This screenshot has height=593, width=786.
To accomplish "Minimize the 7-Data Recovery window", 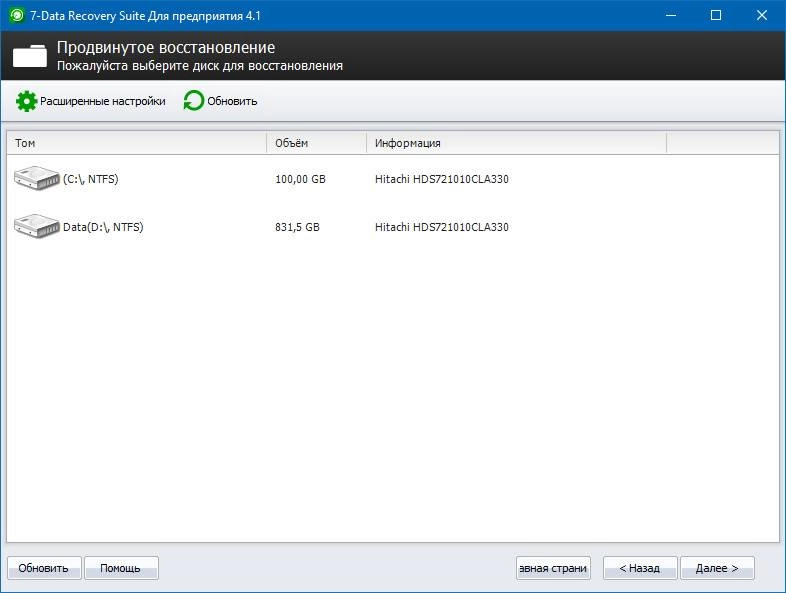I will pos(671,16).
